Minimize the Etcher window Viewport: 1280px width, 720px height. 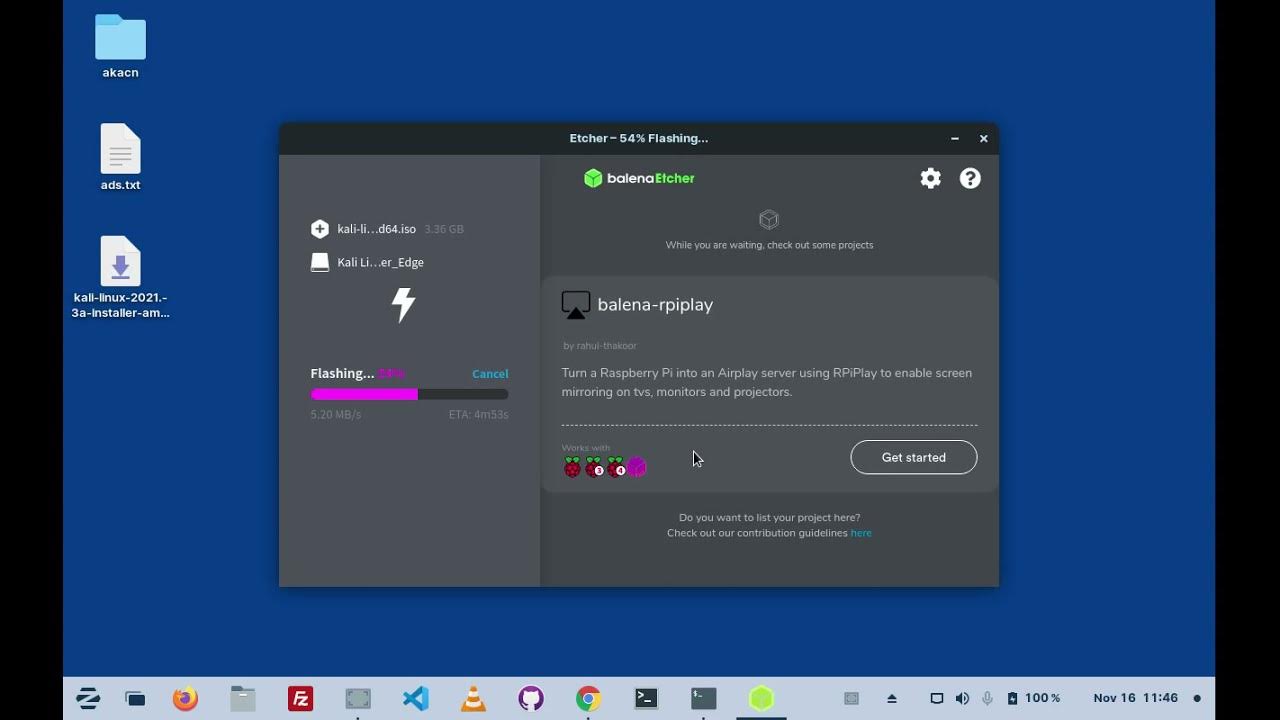(x=955, y=139)
